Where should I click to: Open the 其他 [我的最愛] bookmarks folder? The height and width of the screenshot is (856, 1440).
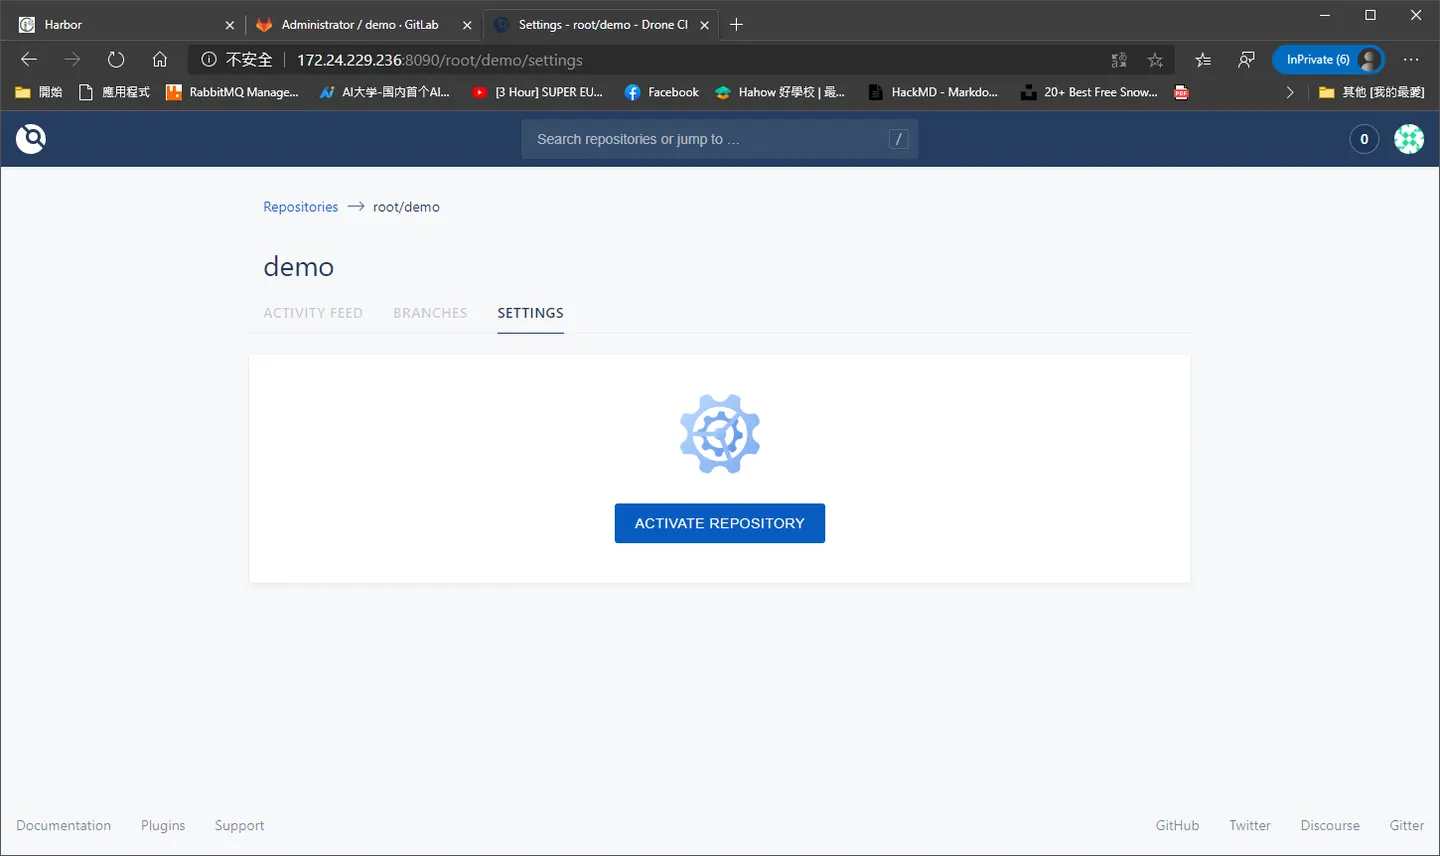(x=1371, y=92)
